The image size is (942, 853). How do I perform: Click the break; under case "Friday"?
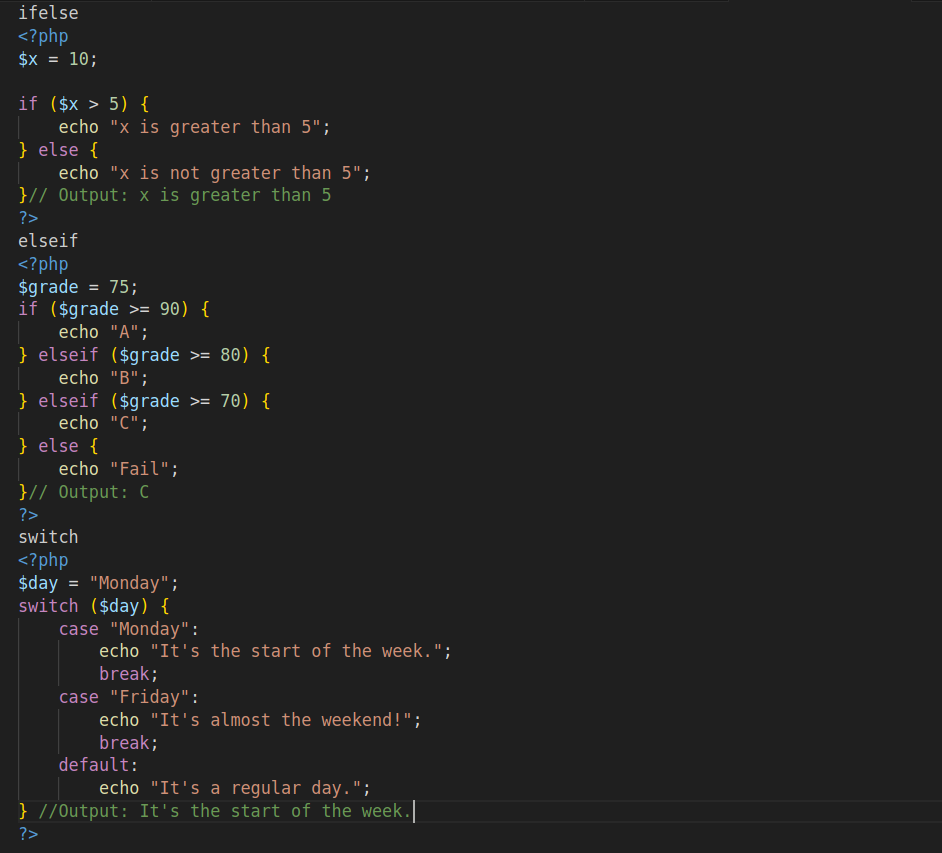(129, 743)
